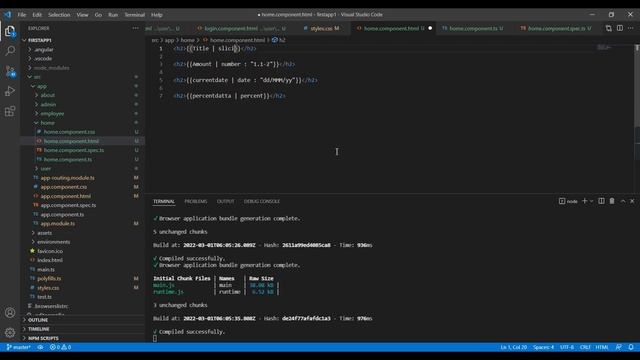Change HTML language mode
The height and width of the screenshot is (360, 640).
(x=602, y=347)
